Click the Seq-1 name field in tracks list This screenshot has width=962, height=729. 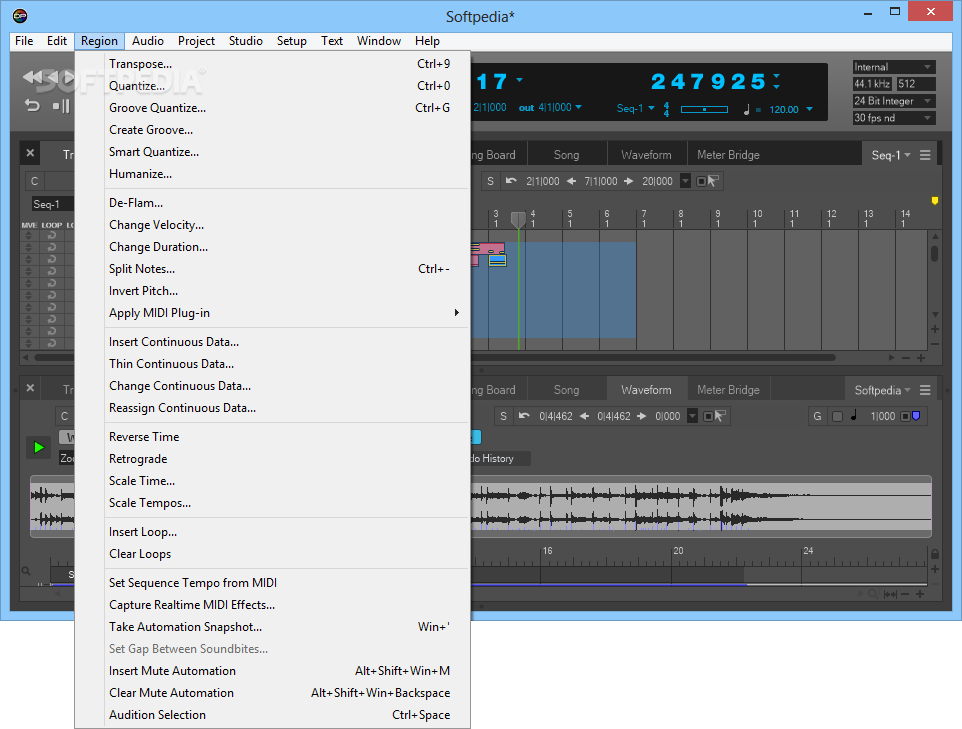52,204
